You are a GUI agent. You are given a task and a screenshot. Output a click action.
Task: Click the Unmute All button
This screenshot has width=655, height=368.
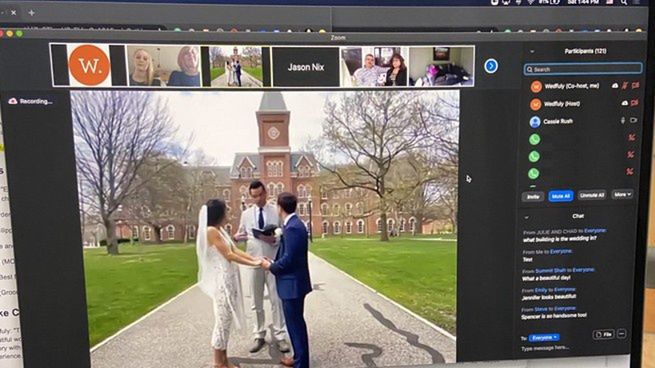[592, 195]
